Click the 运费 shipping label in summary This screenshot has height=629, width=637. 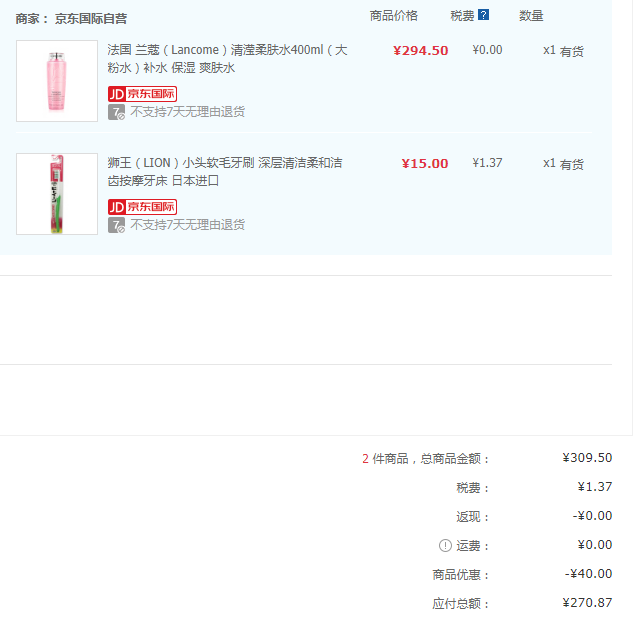(x=468, y=546)
